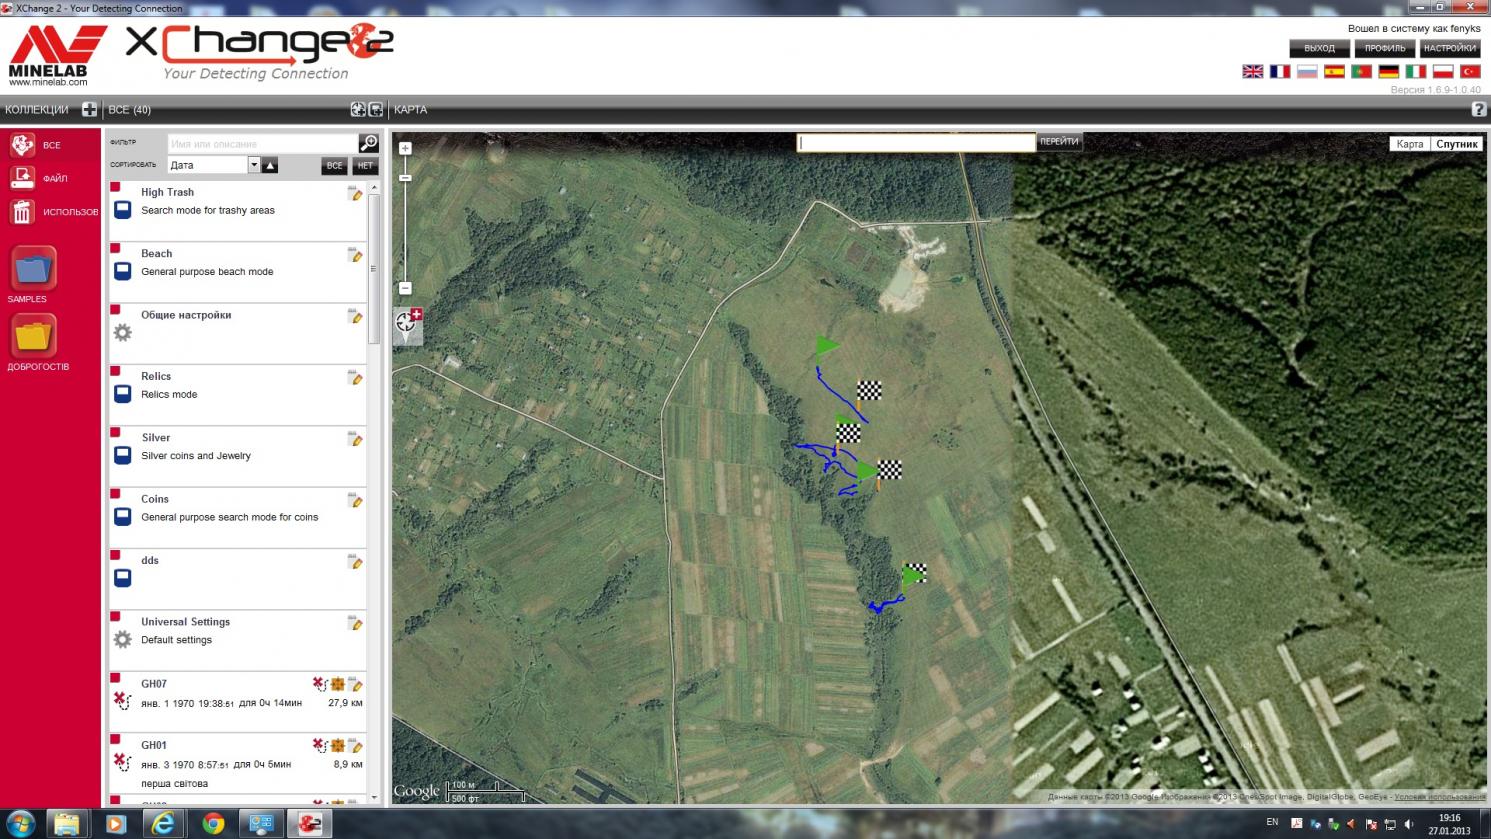The width and height of the screenshot is (1491, 839).
Task: Click the filter search magnifier icon
Action: pos(369,143)
